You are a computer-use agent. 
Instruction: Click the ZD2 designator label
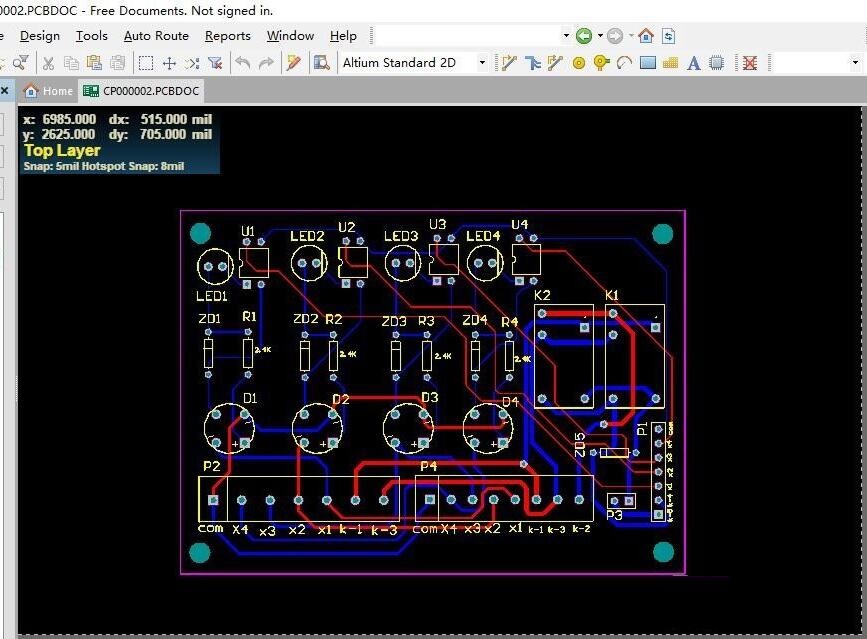[x=306, y=319]
